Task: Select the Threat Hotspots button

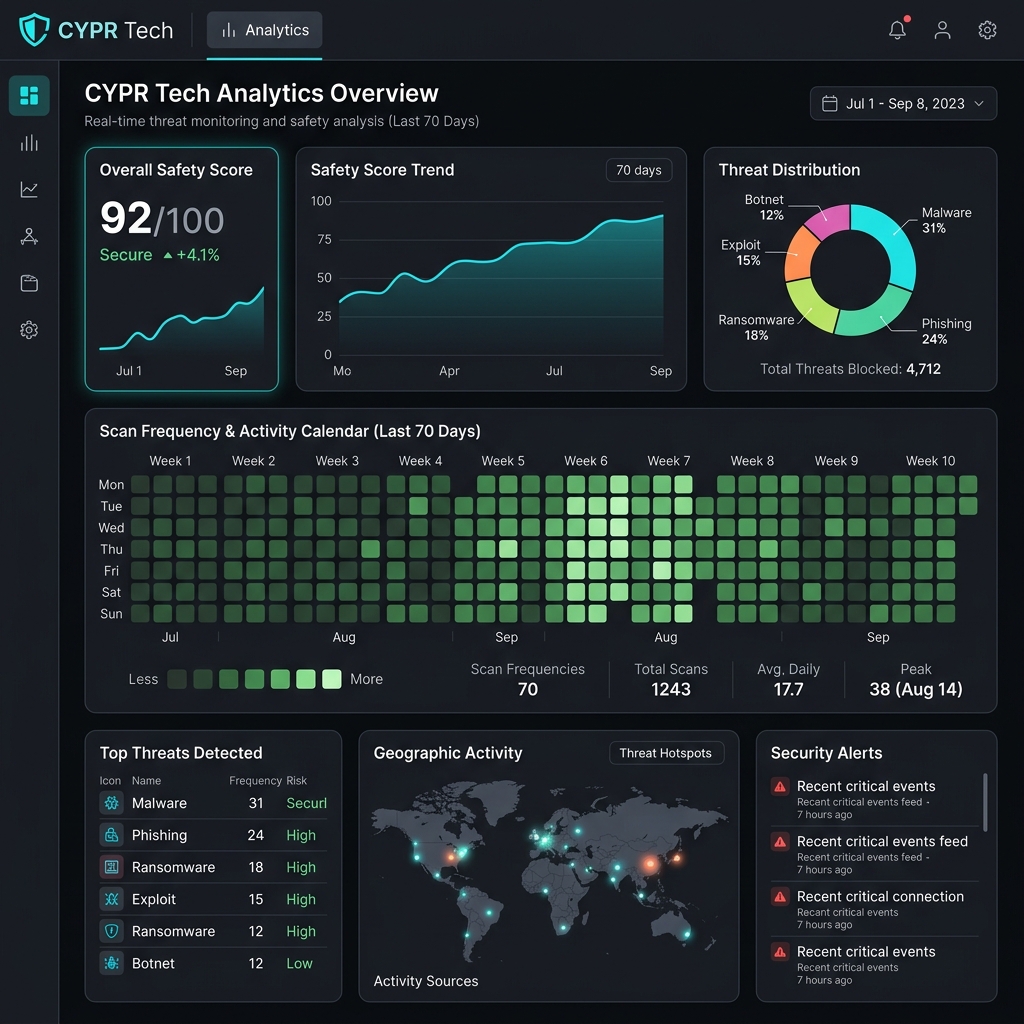Action: coord(666,753)
